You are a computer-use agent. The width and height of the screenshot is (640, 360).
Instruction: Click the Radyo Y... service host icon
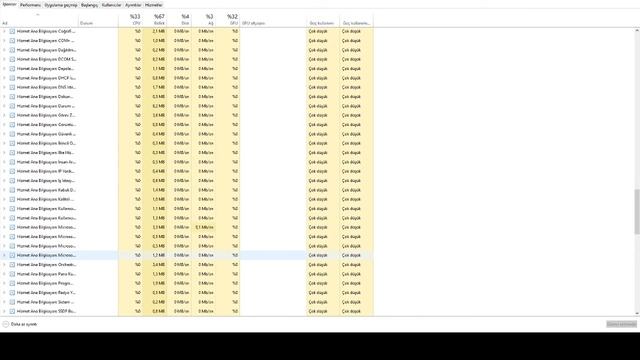tap(12, 293)
